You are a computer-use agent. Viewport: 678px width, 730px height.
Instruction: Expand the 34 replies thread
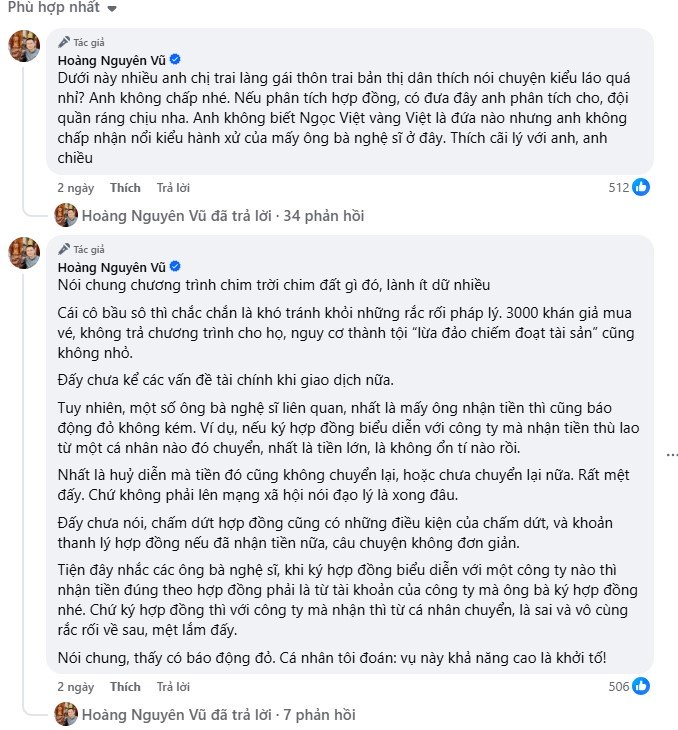pyautogui.click(x=224, y=215)
